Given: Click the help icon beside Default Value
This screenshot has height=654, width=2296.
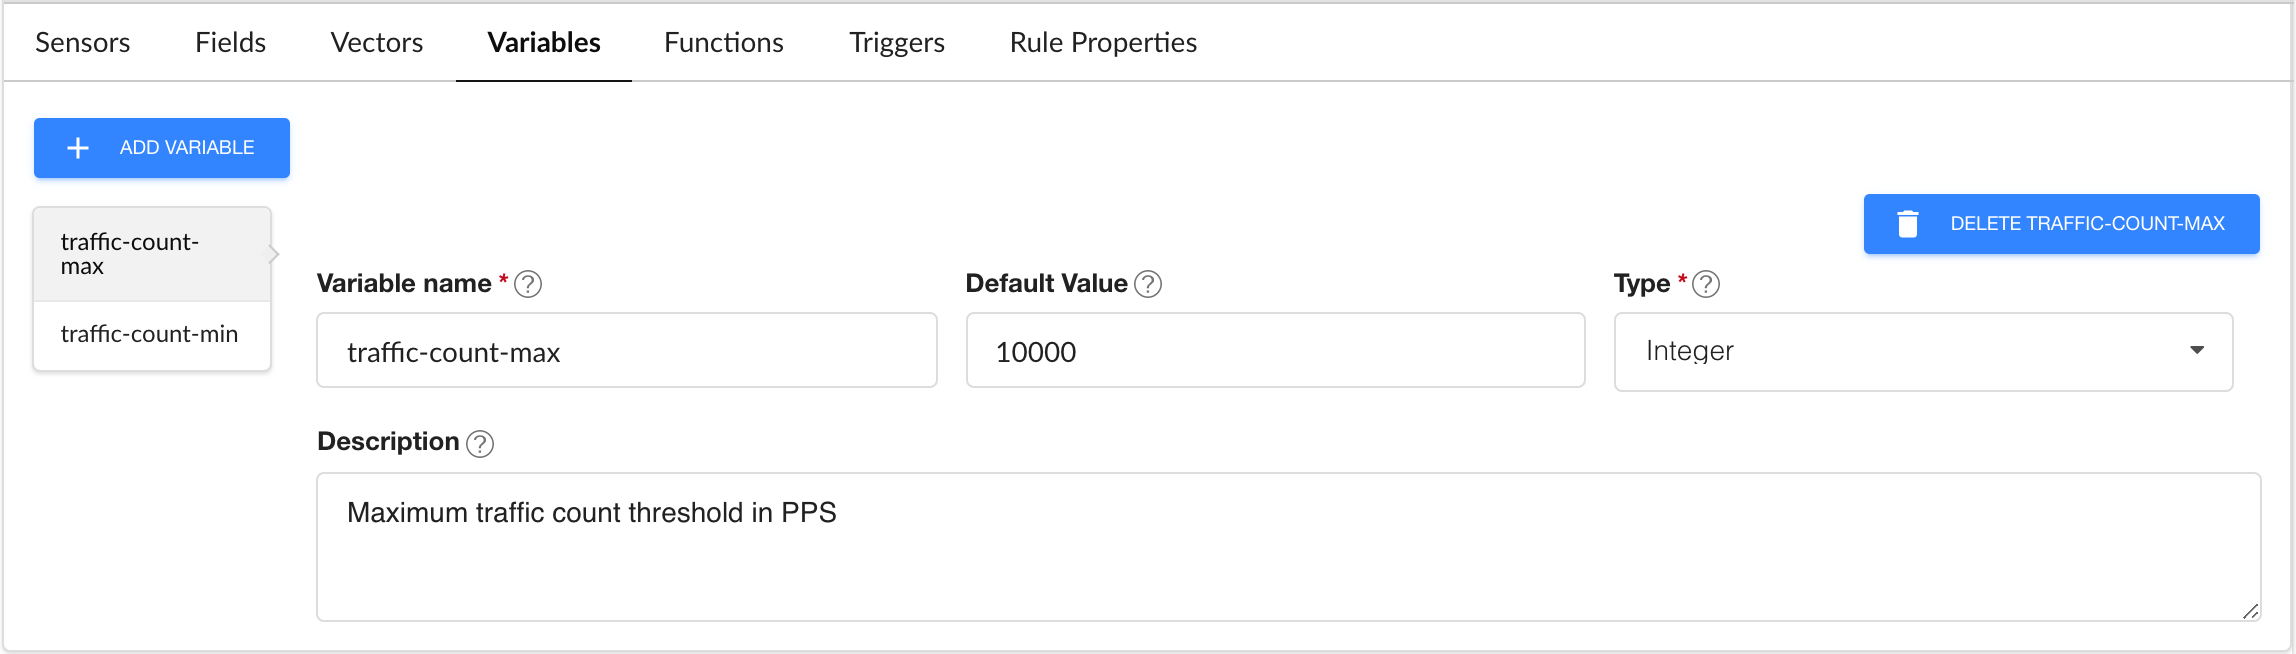Looking at the screenshot, I should tap(1148, 285).
